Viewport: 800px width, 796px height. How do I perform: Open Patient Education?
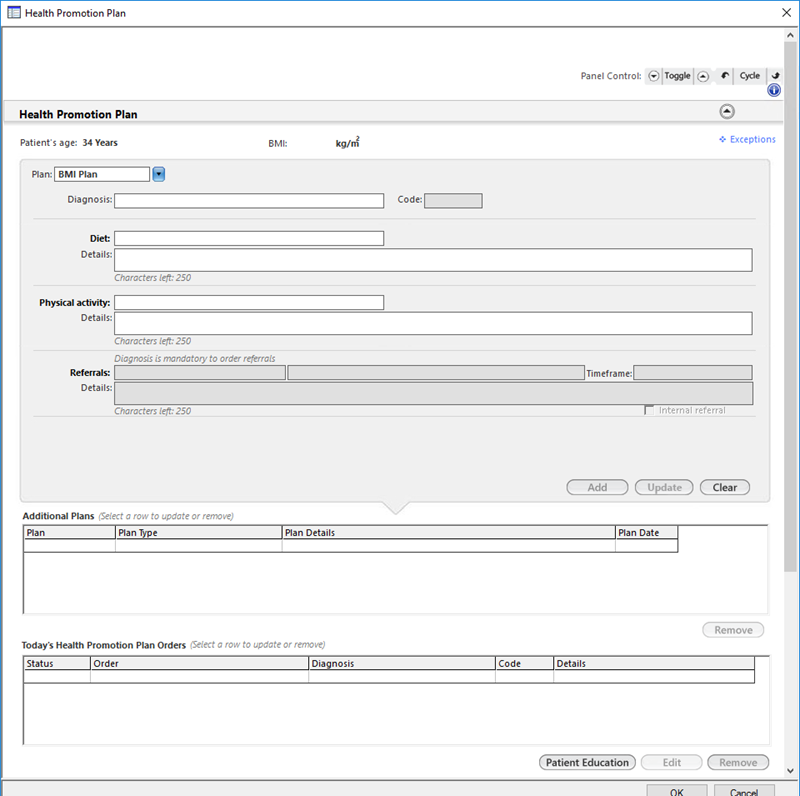(587, 762)
